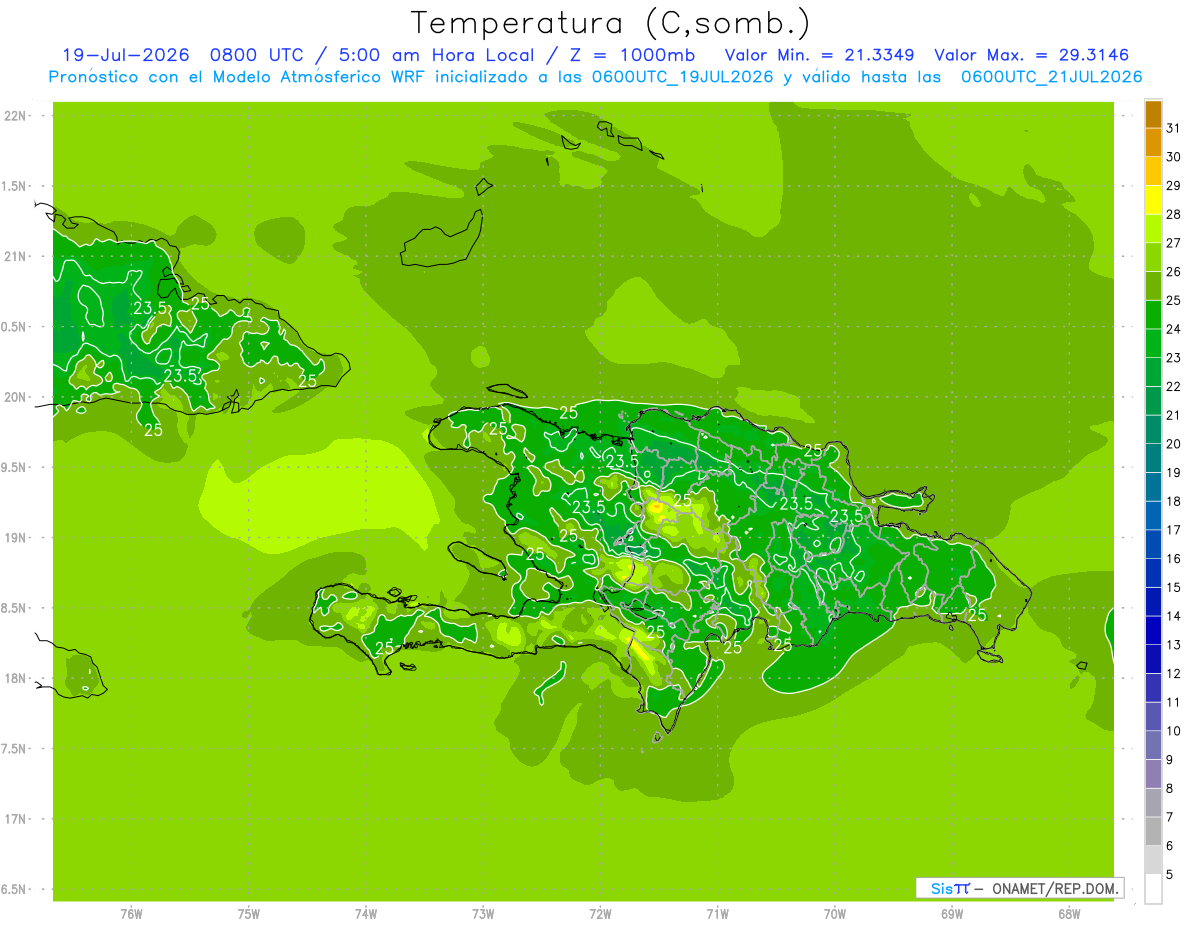Click legend scale value "10"
The height and width of the screenshot is (927, 1200).
click(1173, 731)
